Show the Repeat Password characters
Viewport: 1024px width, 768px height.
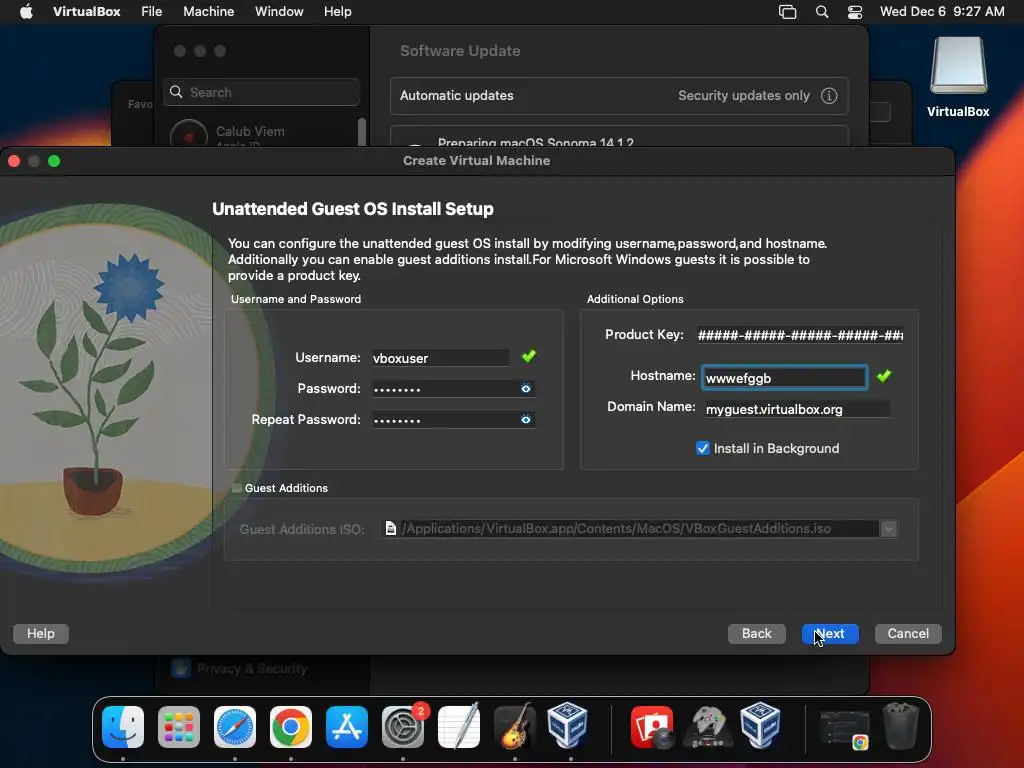click(x=526, y=419)
